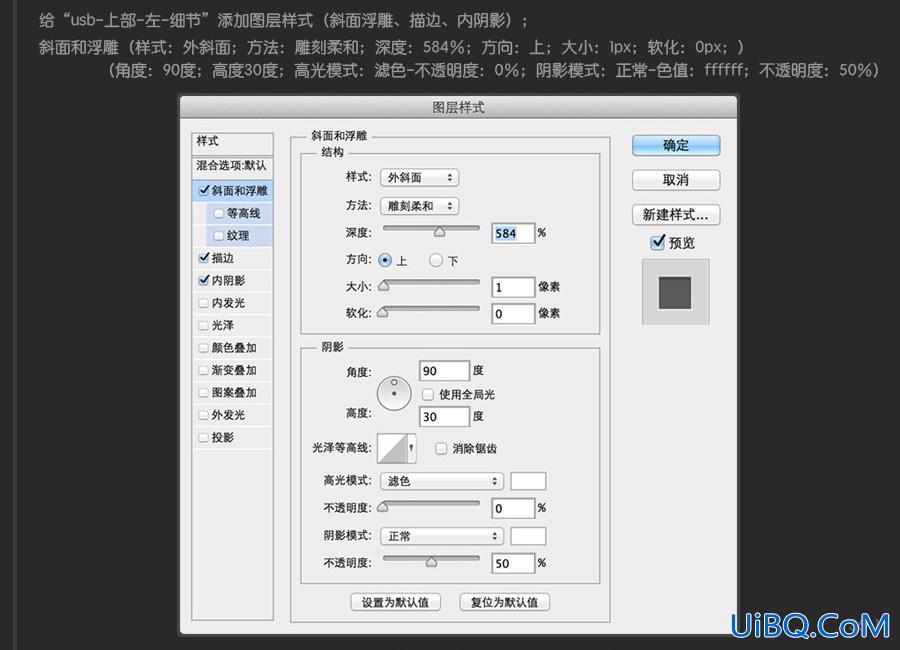Screen dimensions: 900x650
Task: Click the shadow 不透明度 slider handle
Action: tap(432, 562)
